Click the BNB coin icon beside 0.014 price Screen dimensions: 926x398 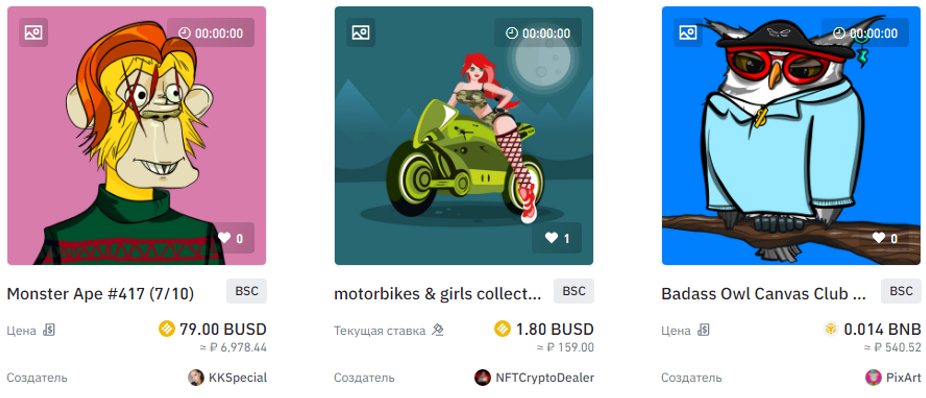coord(832,329)
